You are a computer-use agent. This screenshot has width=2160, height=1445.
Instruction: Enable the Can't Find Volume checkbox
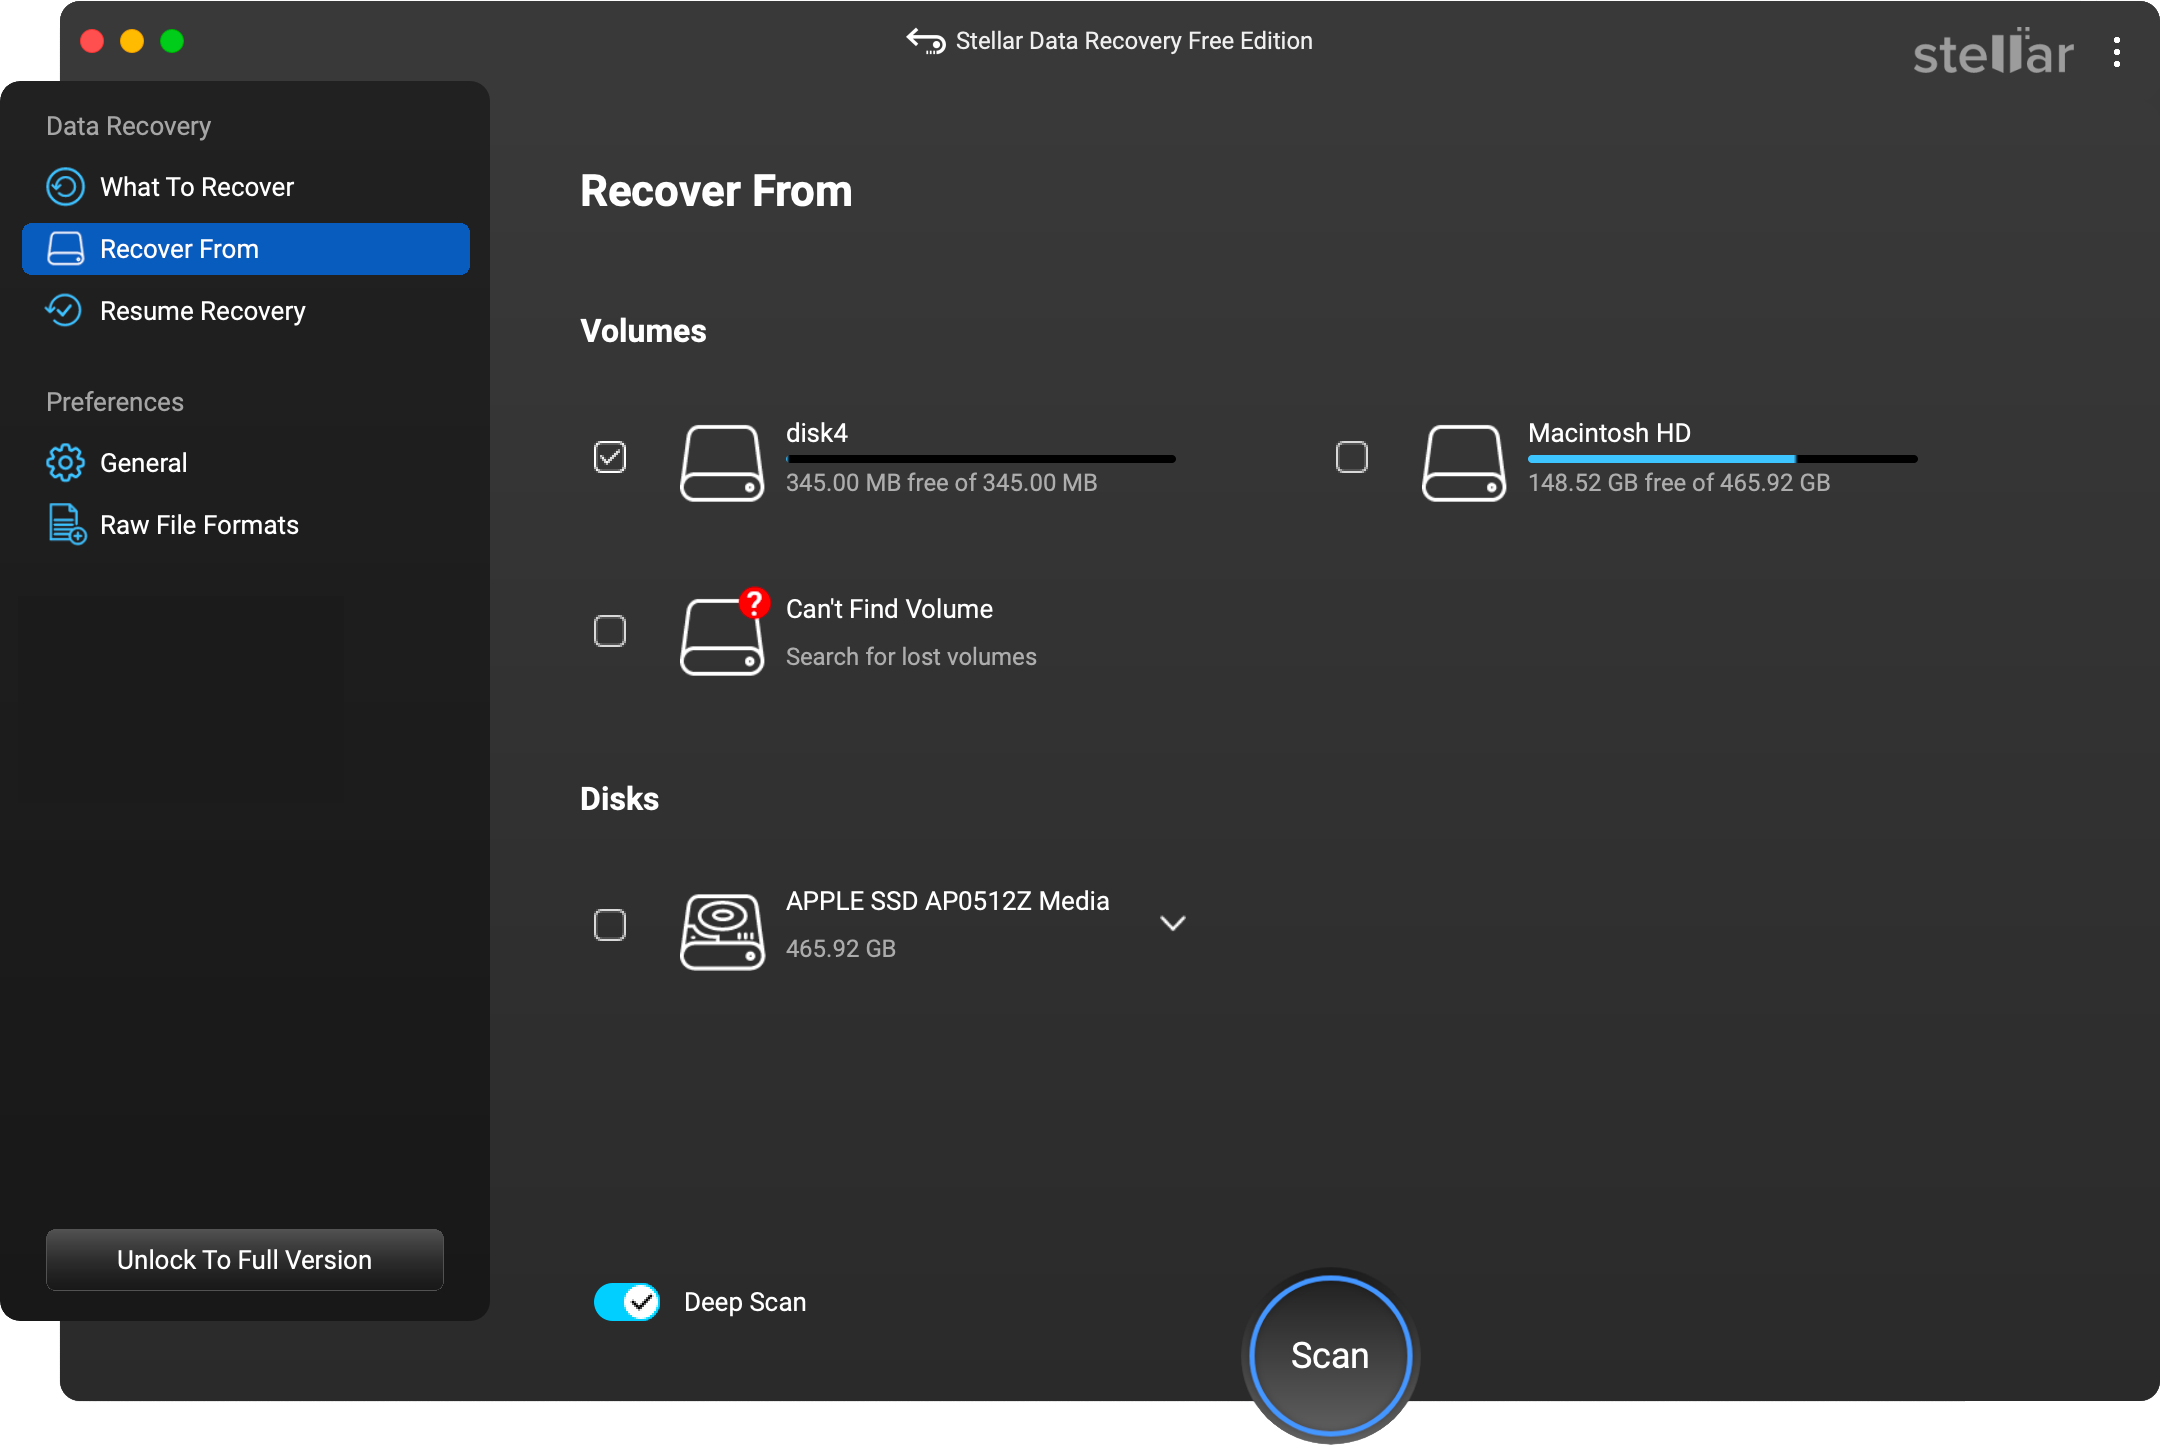(610, 630)
